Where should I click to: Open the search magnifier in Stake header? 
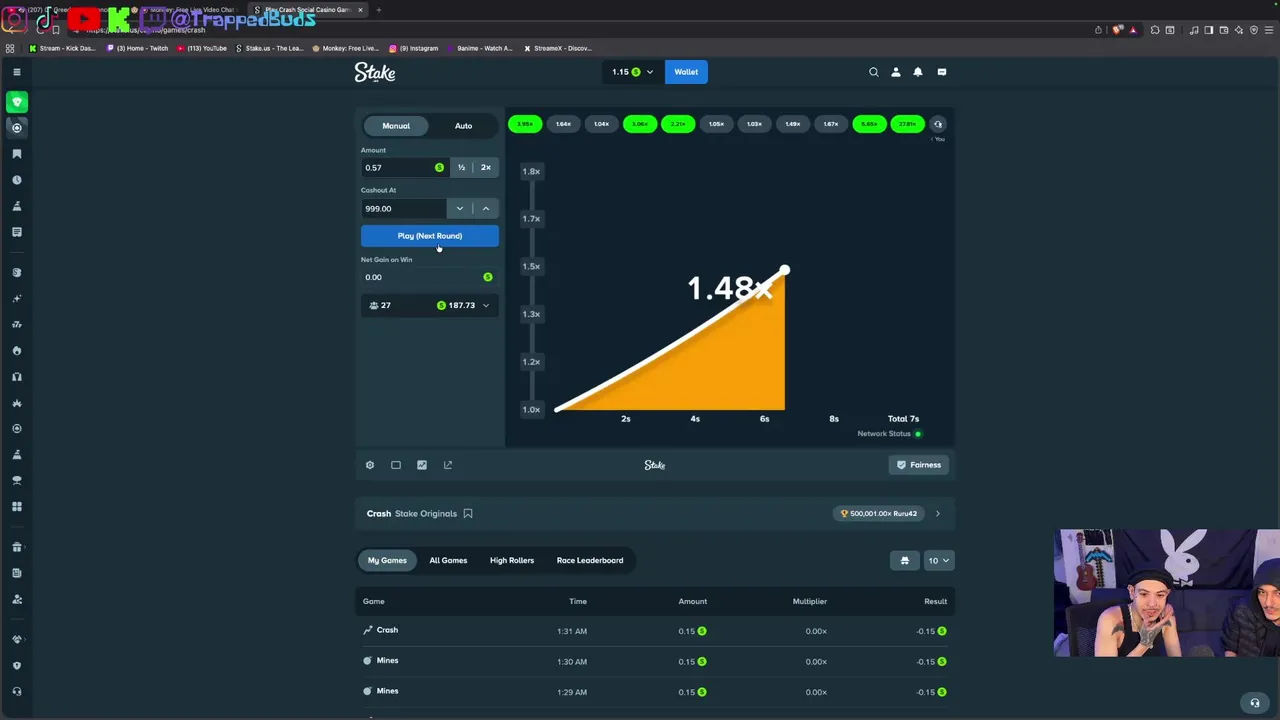tap(874, 72)
